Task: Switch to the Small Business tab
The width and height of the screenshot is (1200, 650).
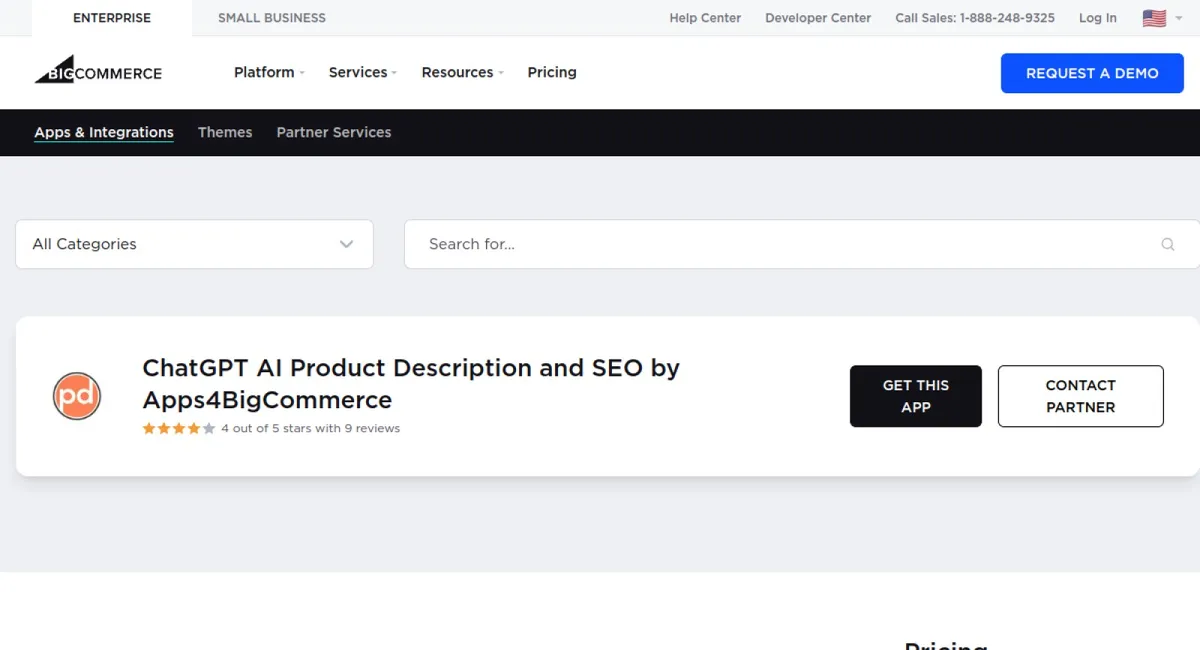Action: tap(271, 17)
